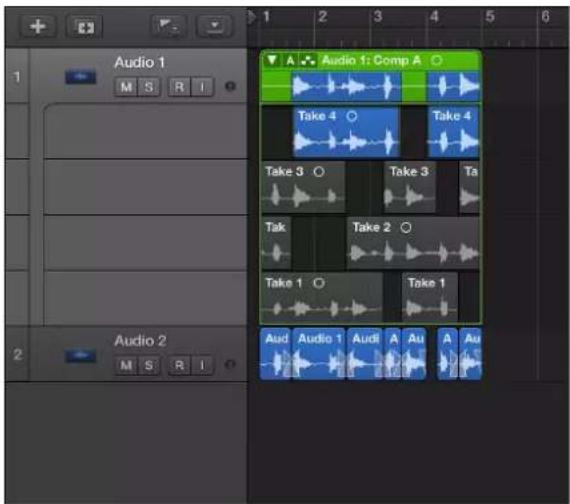
Task: Select the Audio 1 track name
Action: click(140, 63)
